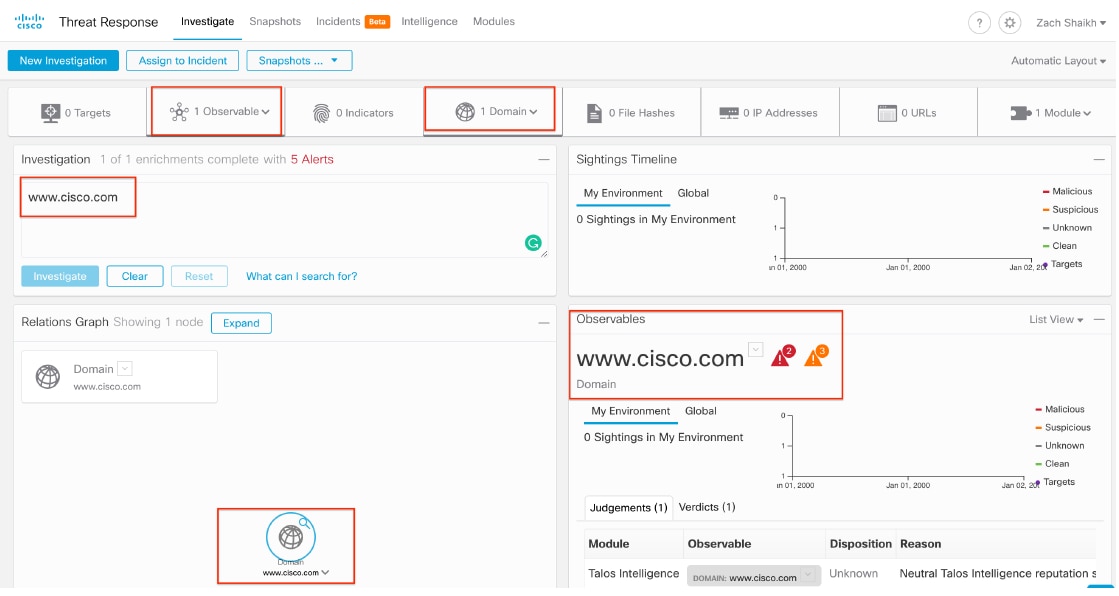Screen dimensions: 1119x596
Task: Open the www.cisco.com graph node chevron
Action: pyautogui.click(x=325, y=572)
